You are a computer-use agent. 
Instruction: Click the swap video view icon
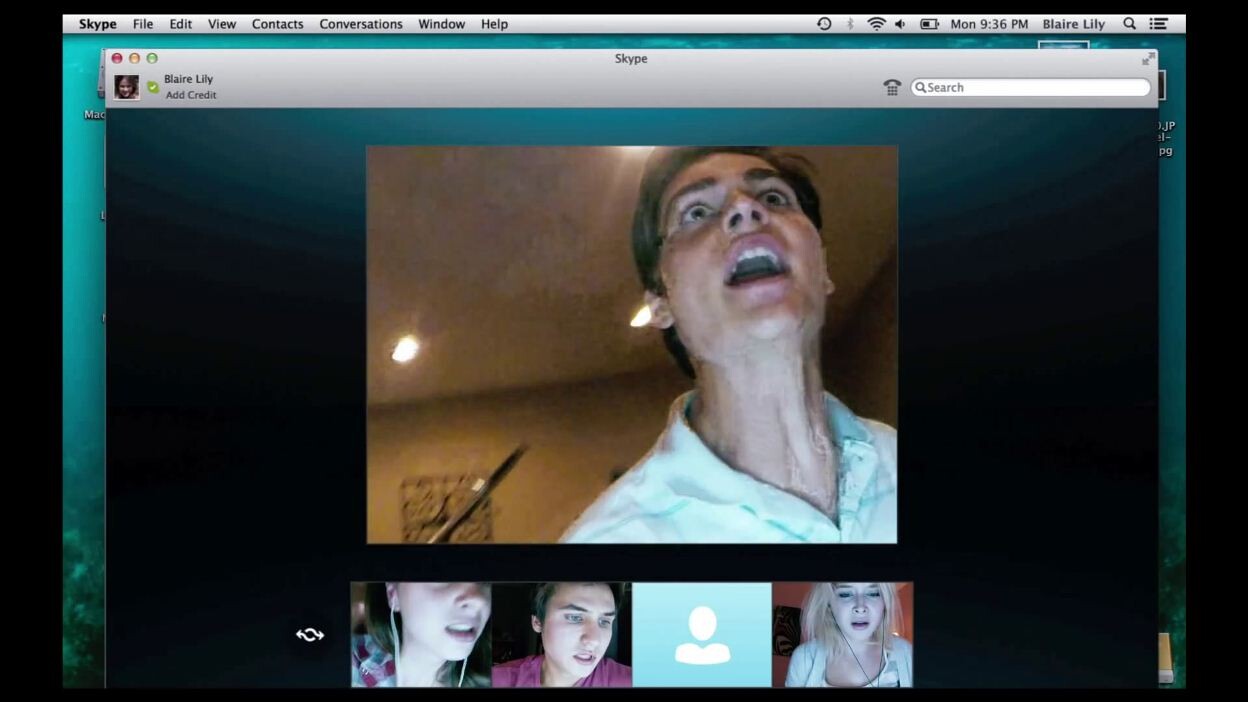click(x=310, y=635)
